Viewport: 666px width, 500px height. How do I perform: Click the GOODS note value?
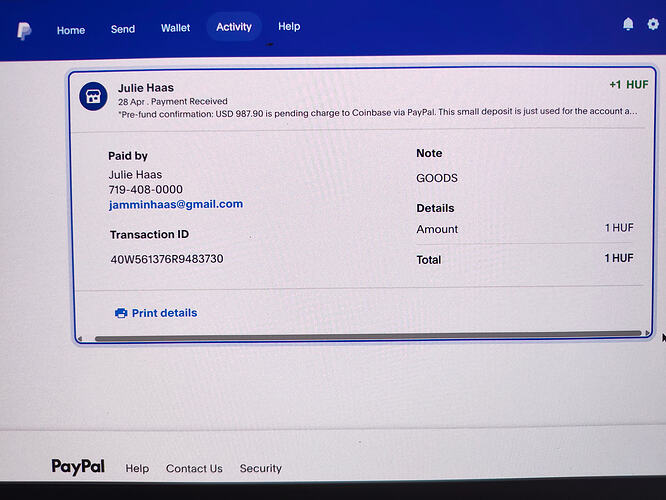coord(437,178)
